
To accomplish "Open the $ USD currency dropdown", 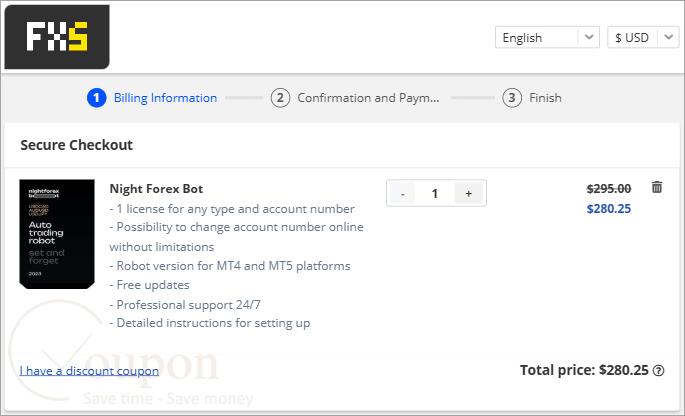I will pyautogui.click(x=643, y=37).
